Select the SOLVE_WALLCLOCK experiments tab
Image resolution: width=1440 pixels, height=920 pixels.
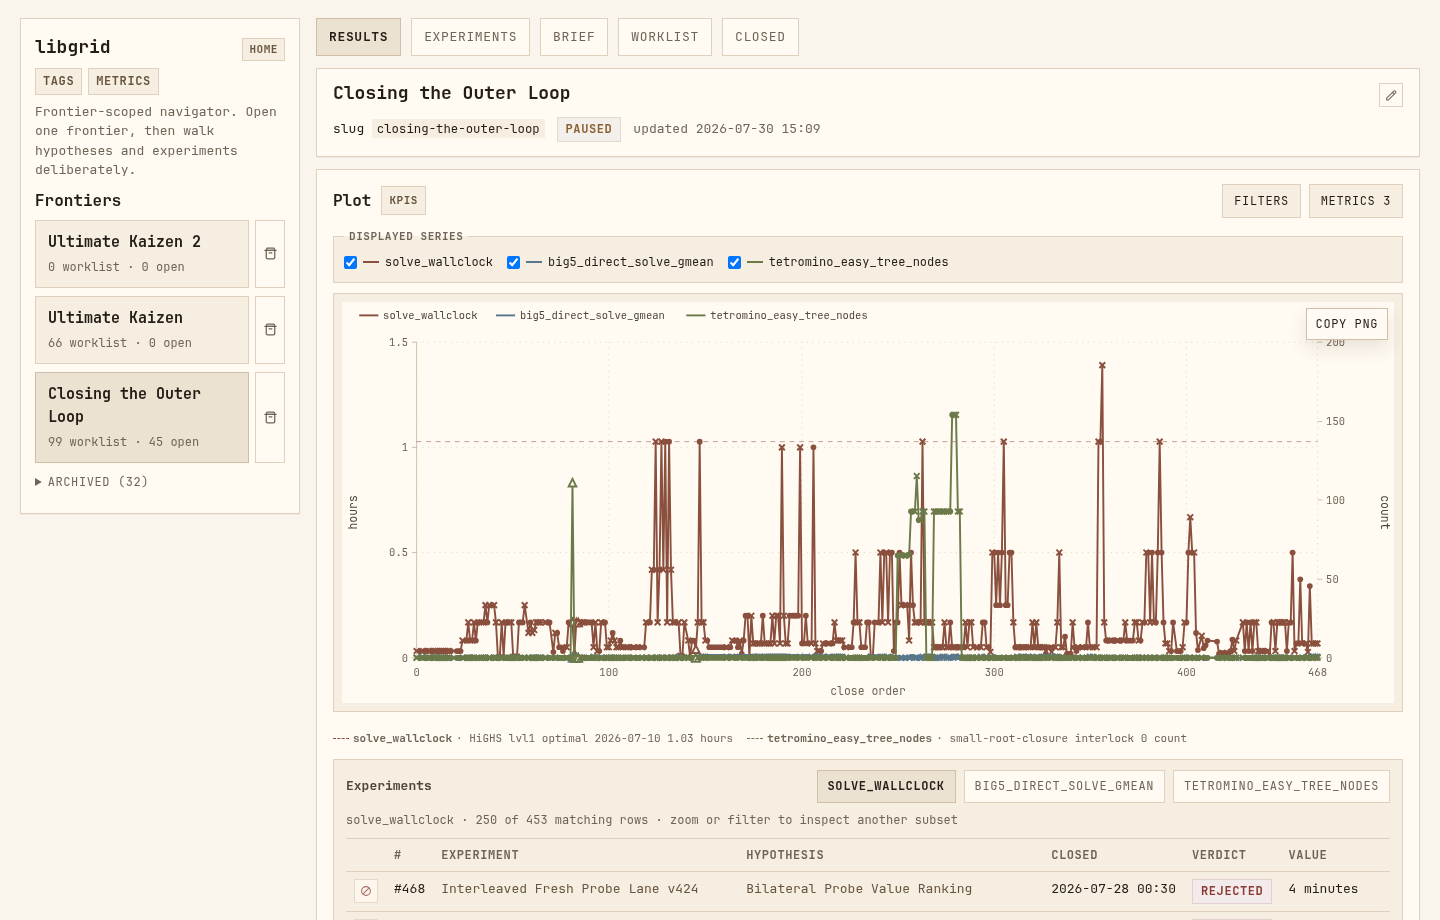pos(886,786)
